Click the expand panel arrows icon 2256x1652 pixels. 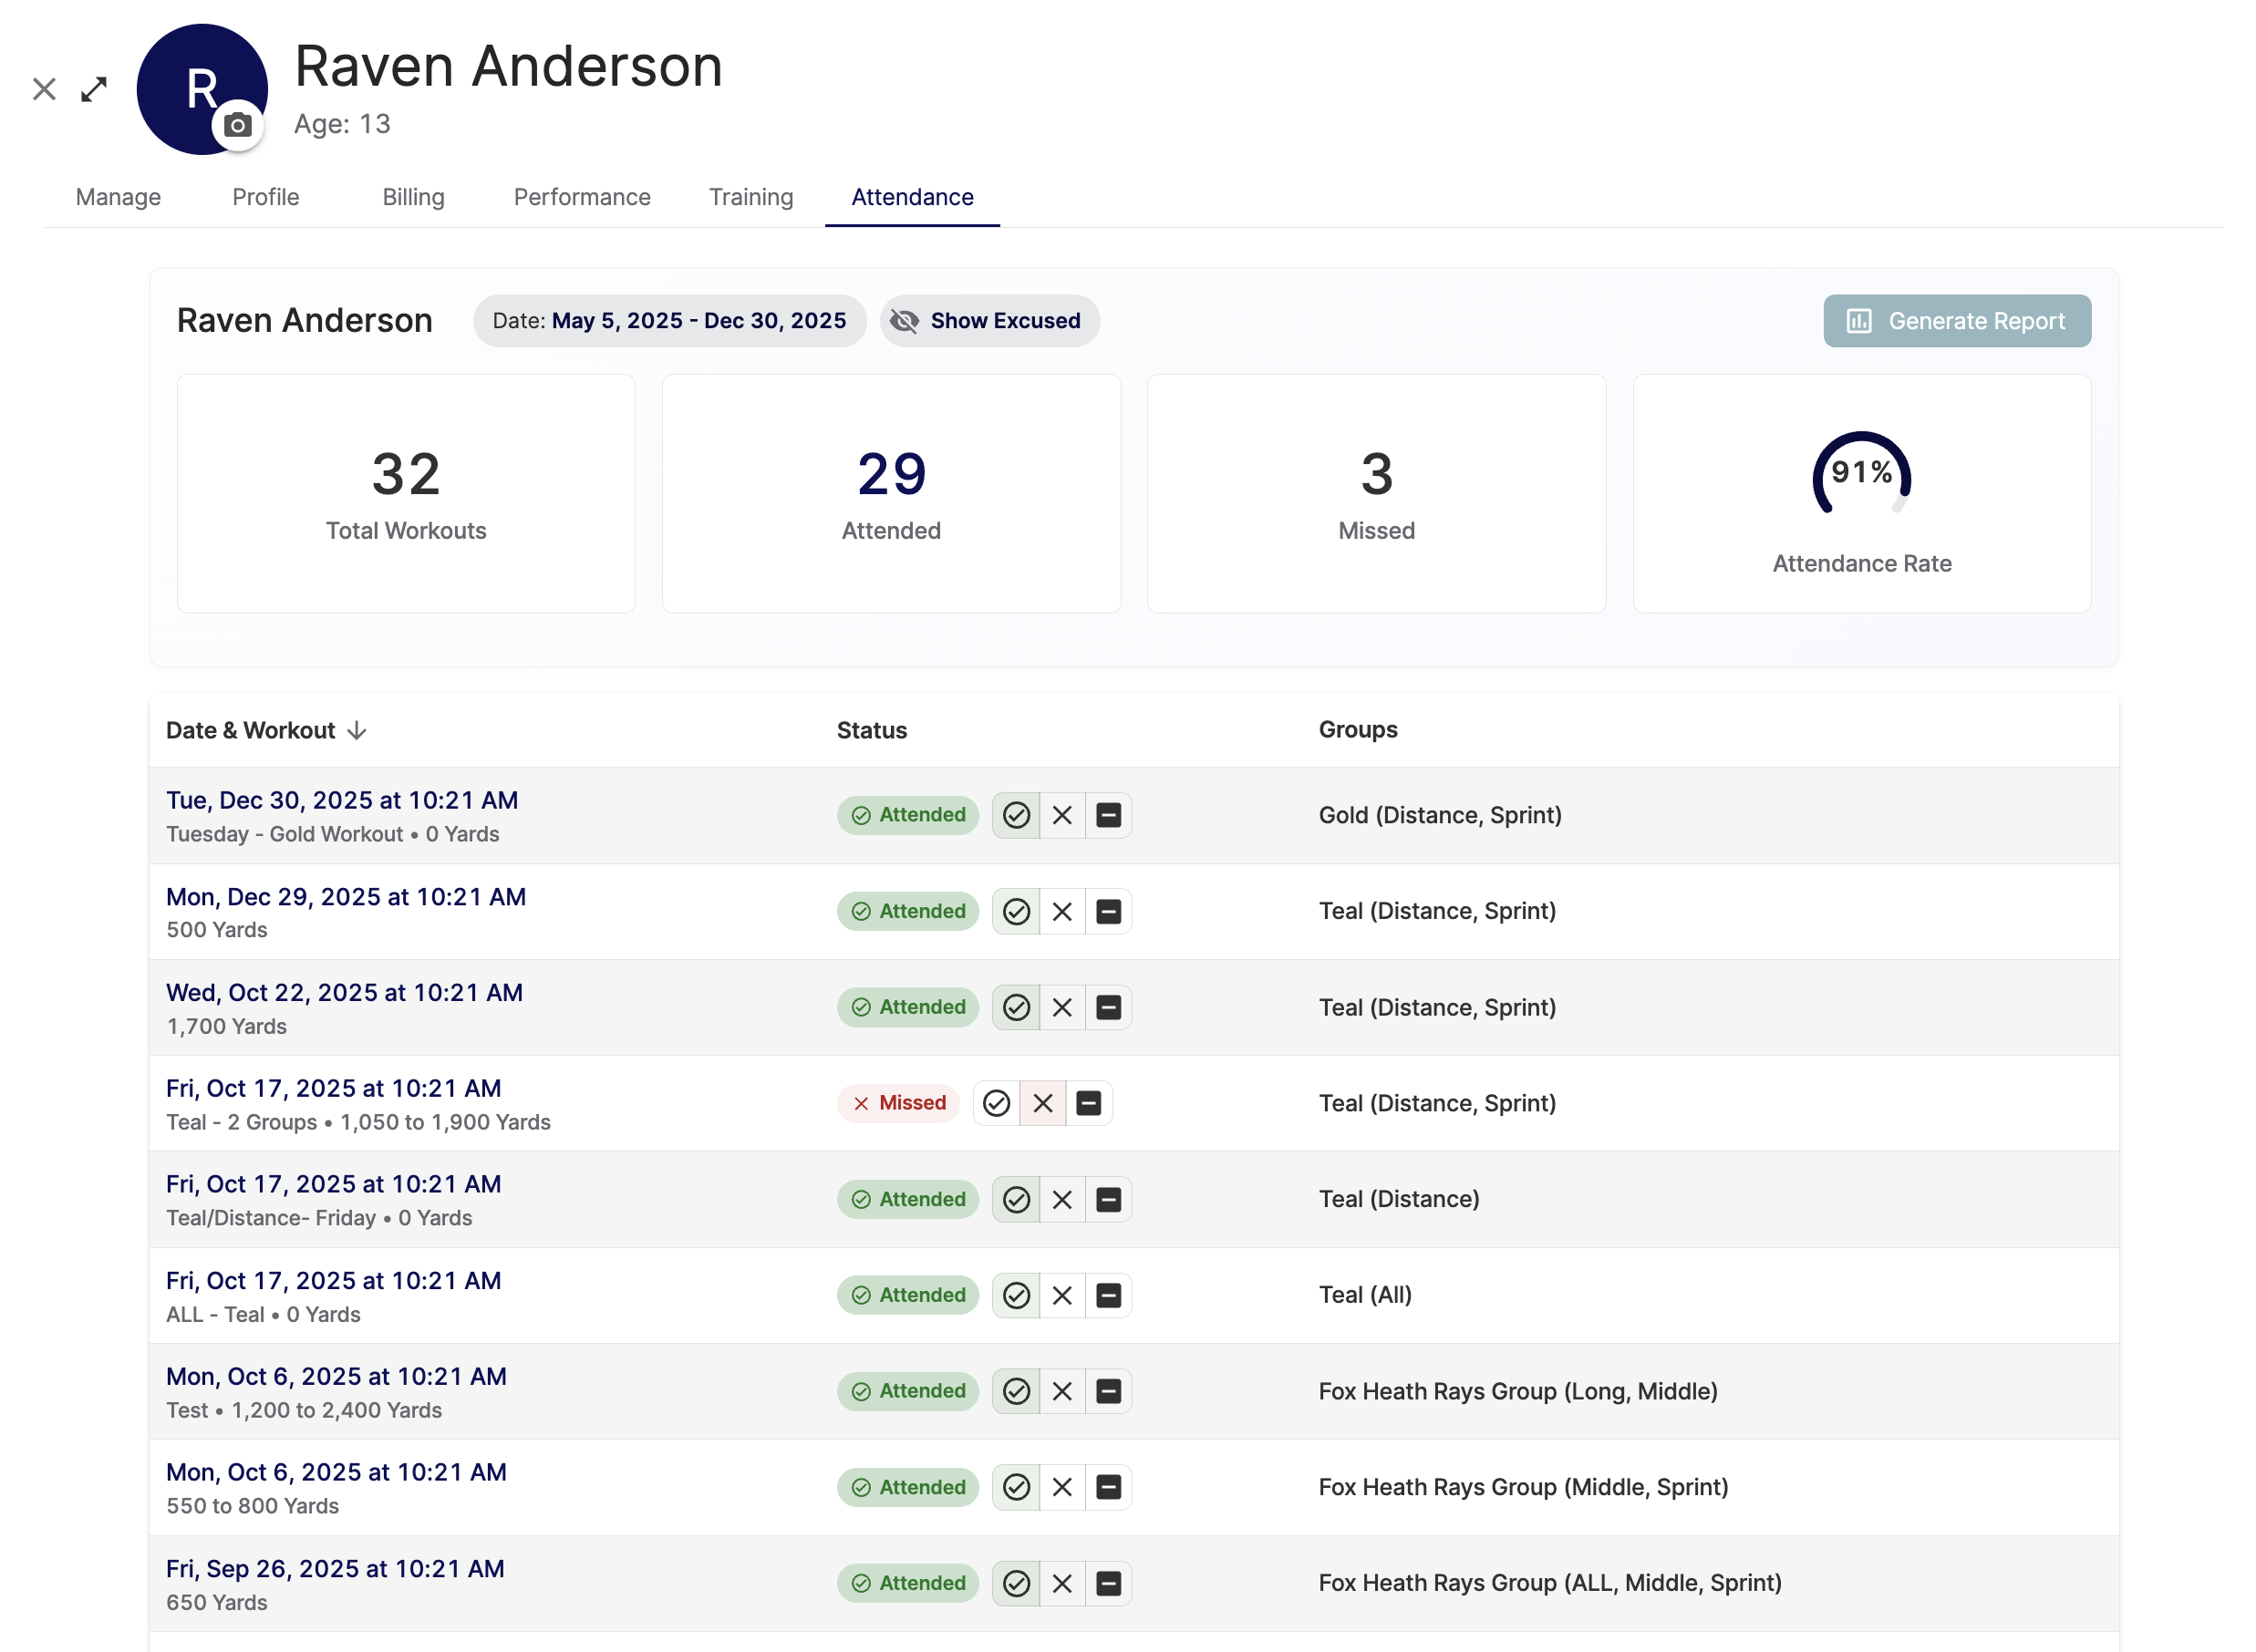click(x=94, y=89)
